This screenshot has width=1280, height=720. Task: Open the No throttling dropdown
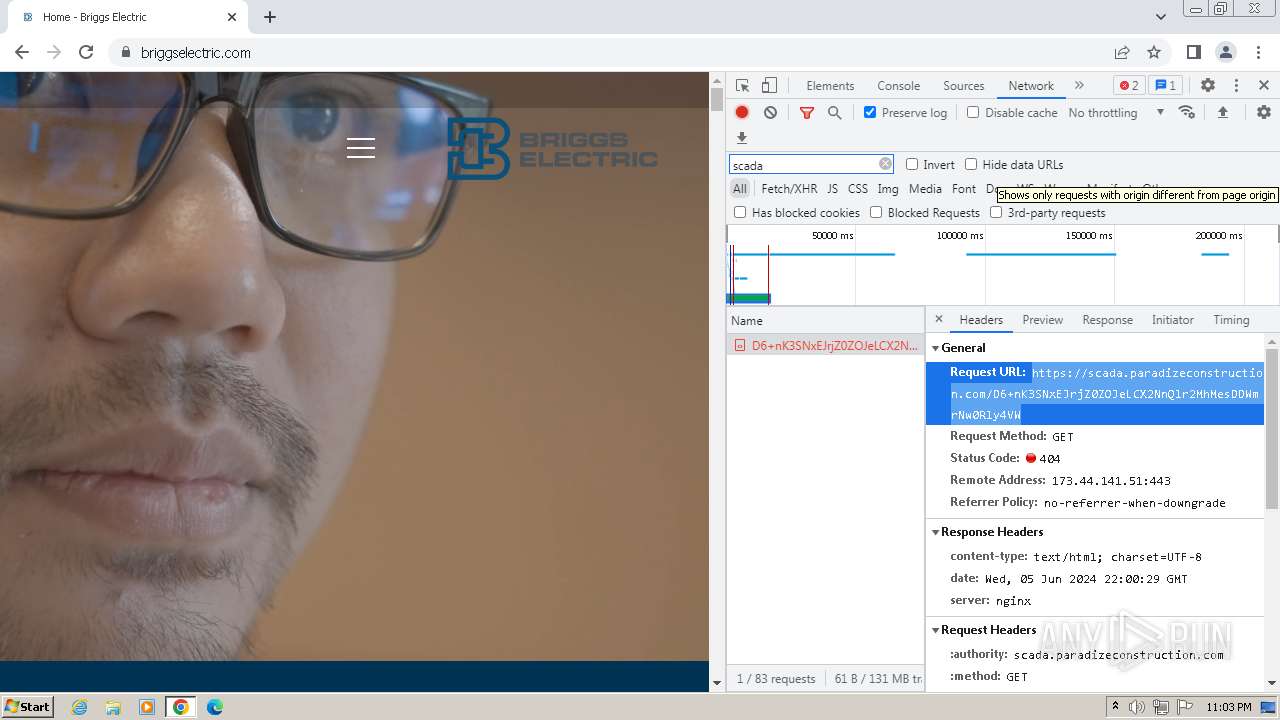click(1116, 113)
